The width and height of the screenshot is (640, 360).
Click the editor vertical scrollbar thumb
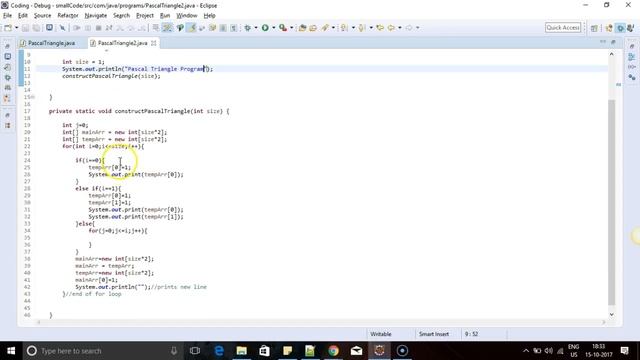click(611, 202)
